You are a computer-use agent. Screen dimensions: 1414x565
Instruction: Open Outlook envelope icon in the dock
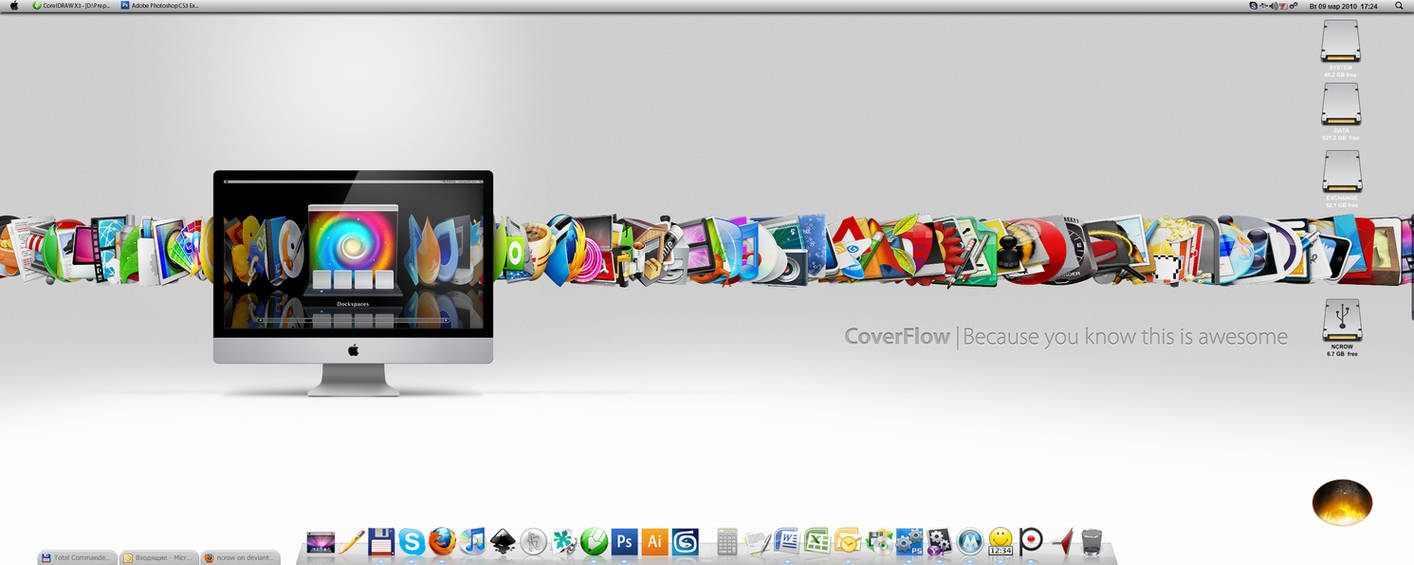[x=848, y=542]
